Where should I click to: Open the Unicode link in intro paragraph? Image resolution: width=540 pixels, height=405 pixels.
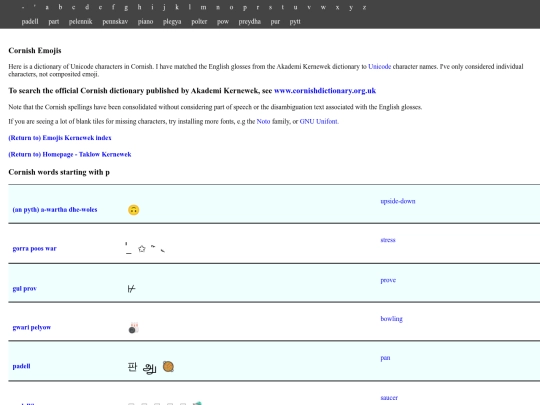click(380, 66)
